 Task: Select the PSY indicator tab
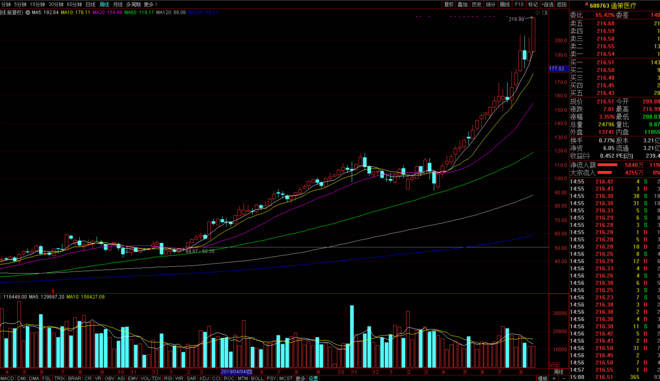pyautogui.click(x=271, y=378)
